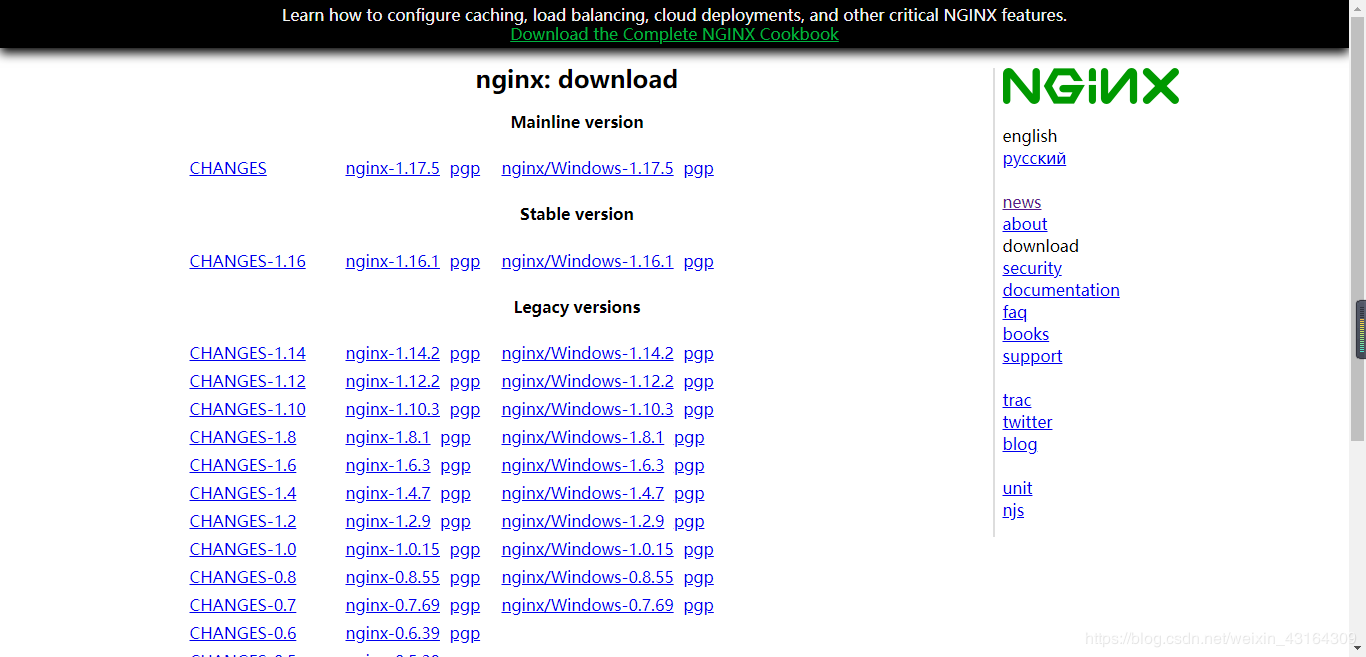Open the njs link
This screenshot has width=1366, height=657.
click(x=1013, y=510)
